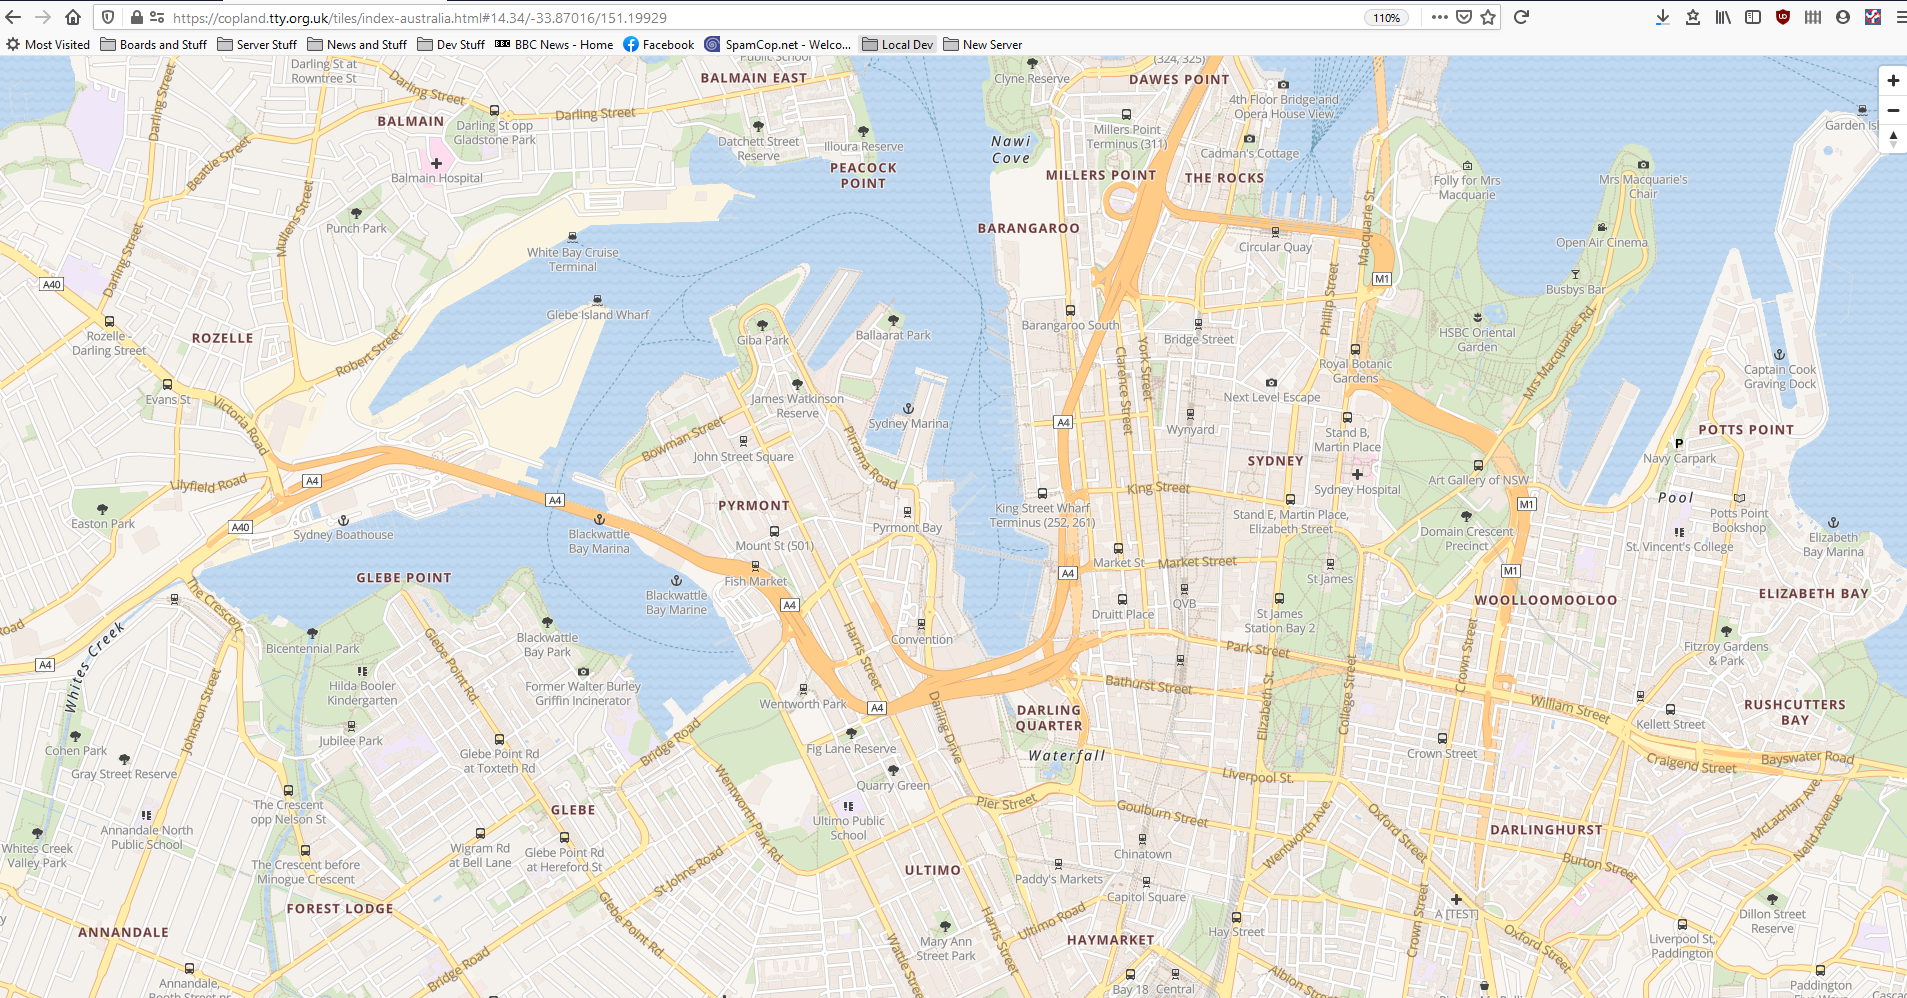This screenshot has width=1907, height=998.
Task: Open New Server bookmark folder
Action: coord(983,45)
